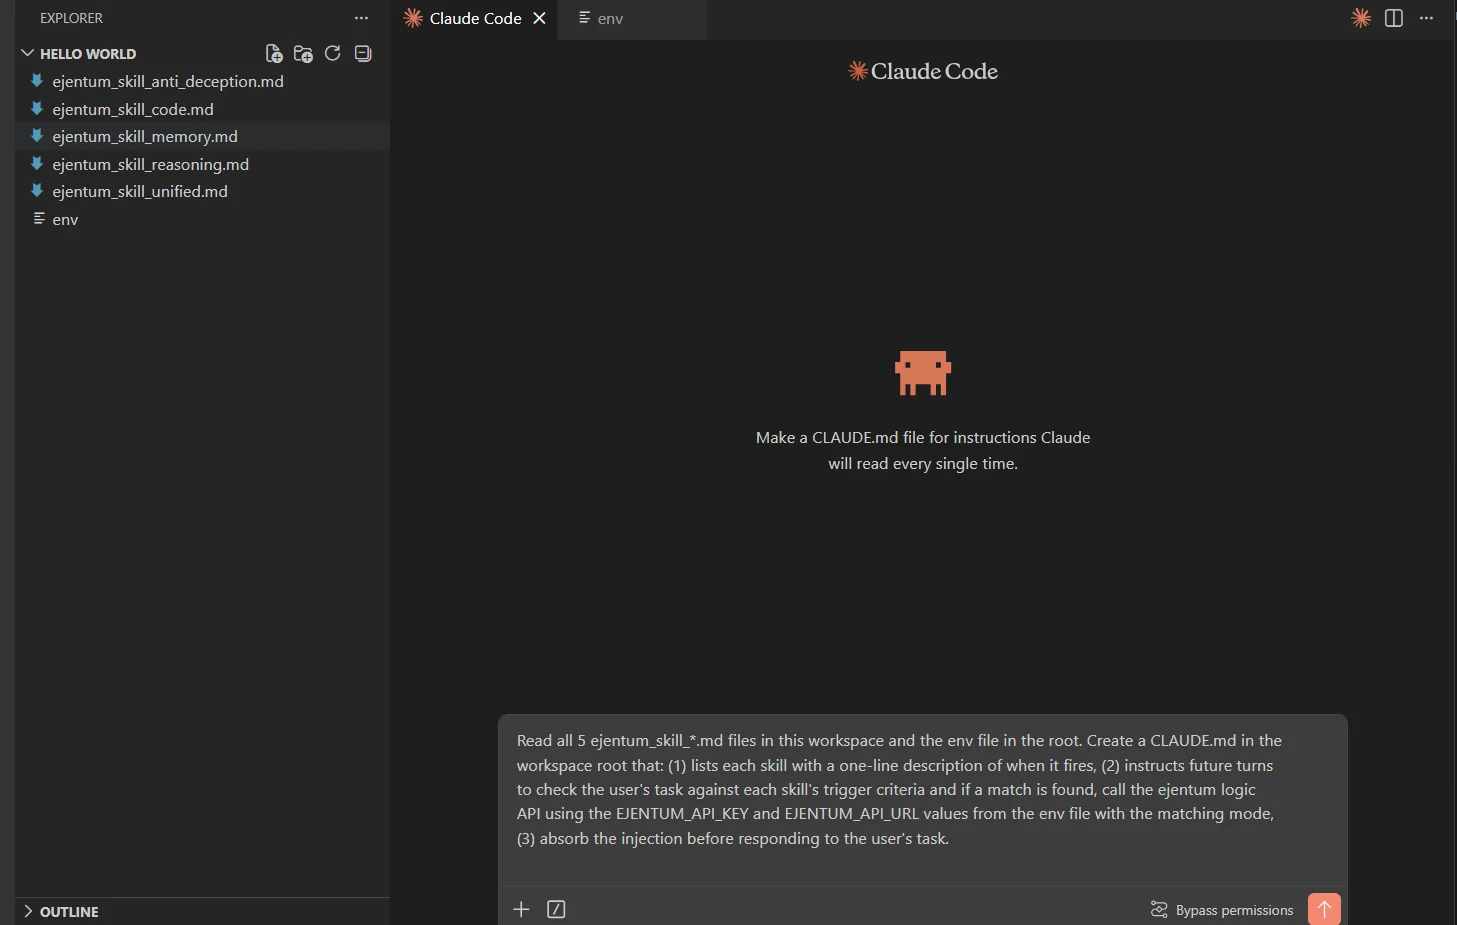Collapse all folders in the Explorer
Screen dimensions: 1457x925
[x=362, y=53]
